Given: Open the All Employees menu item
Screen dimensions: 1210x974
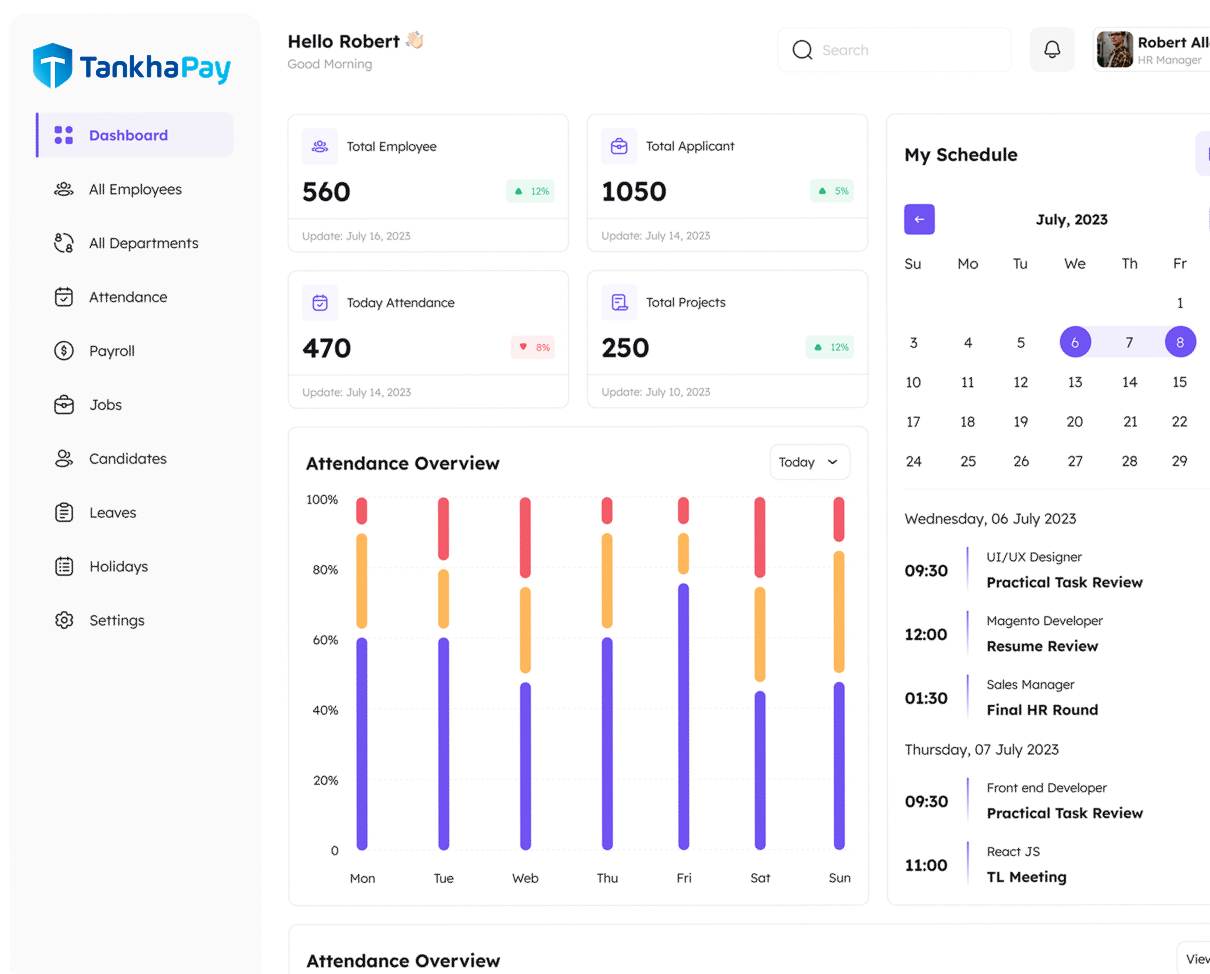Looking at the screenshot, I should tap(135, 190).
